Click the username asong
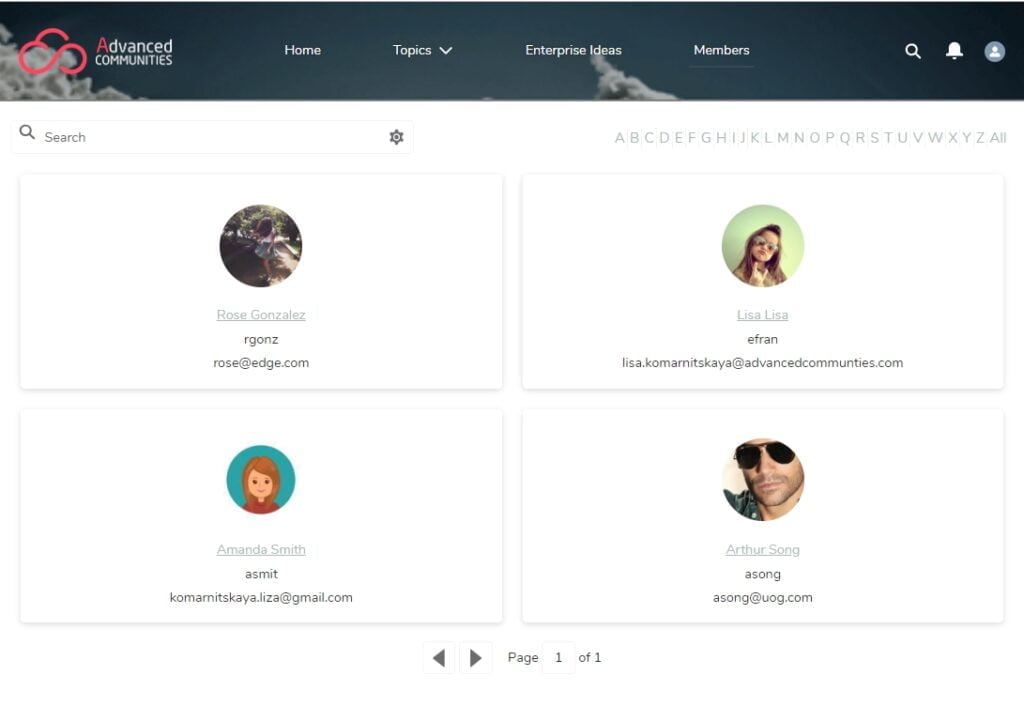 763,575
